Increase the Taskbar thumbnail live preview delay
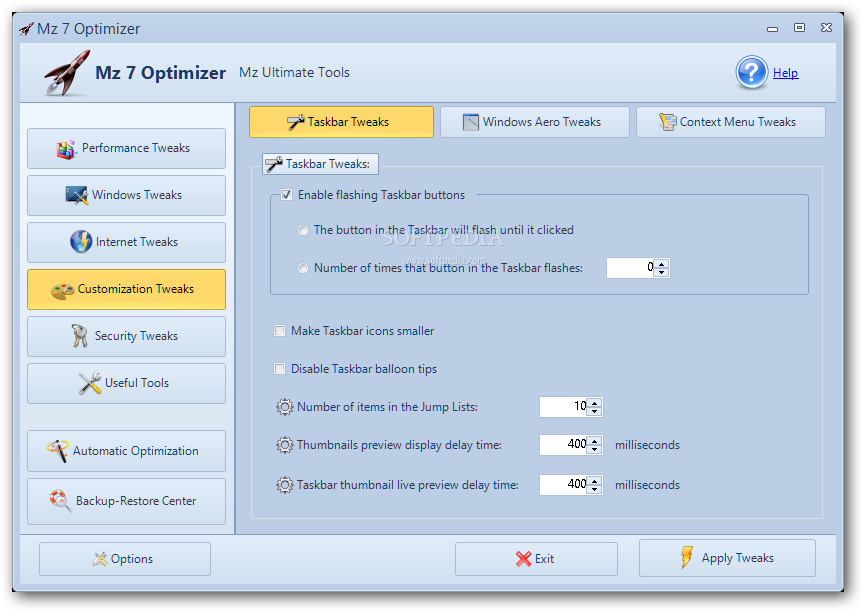 click(x=595, y=481)
